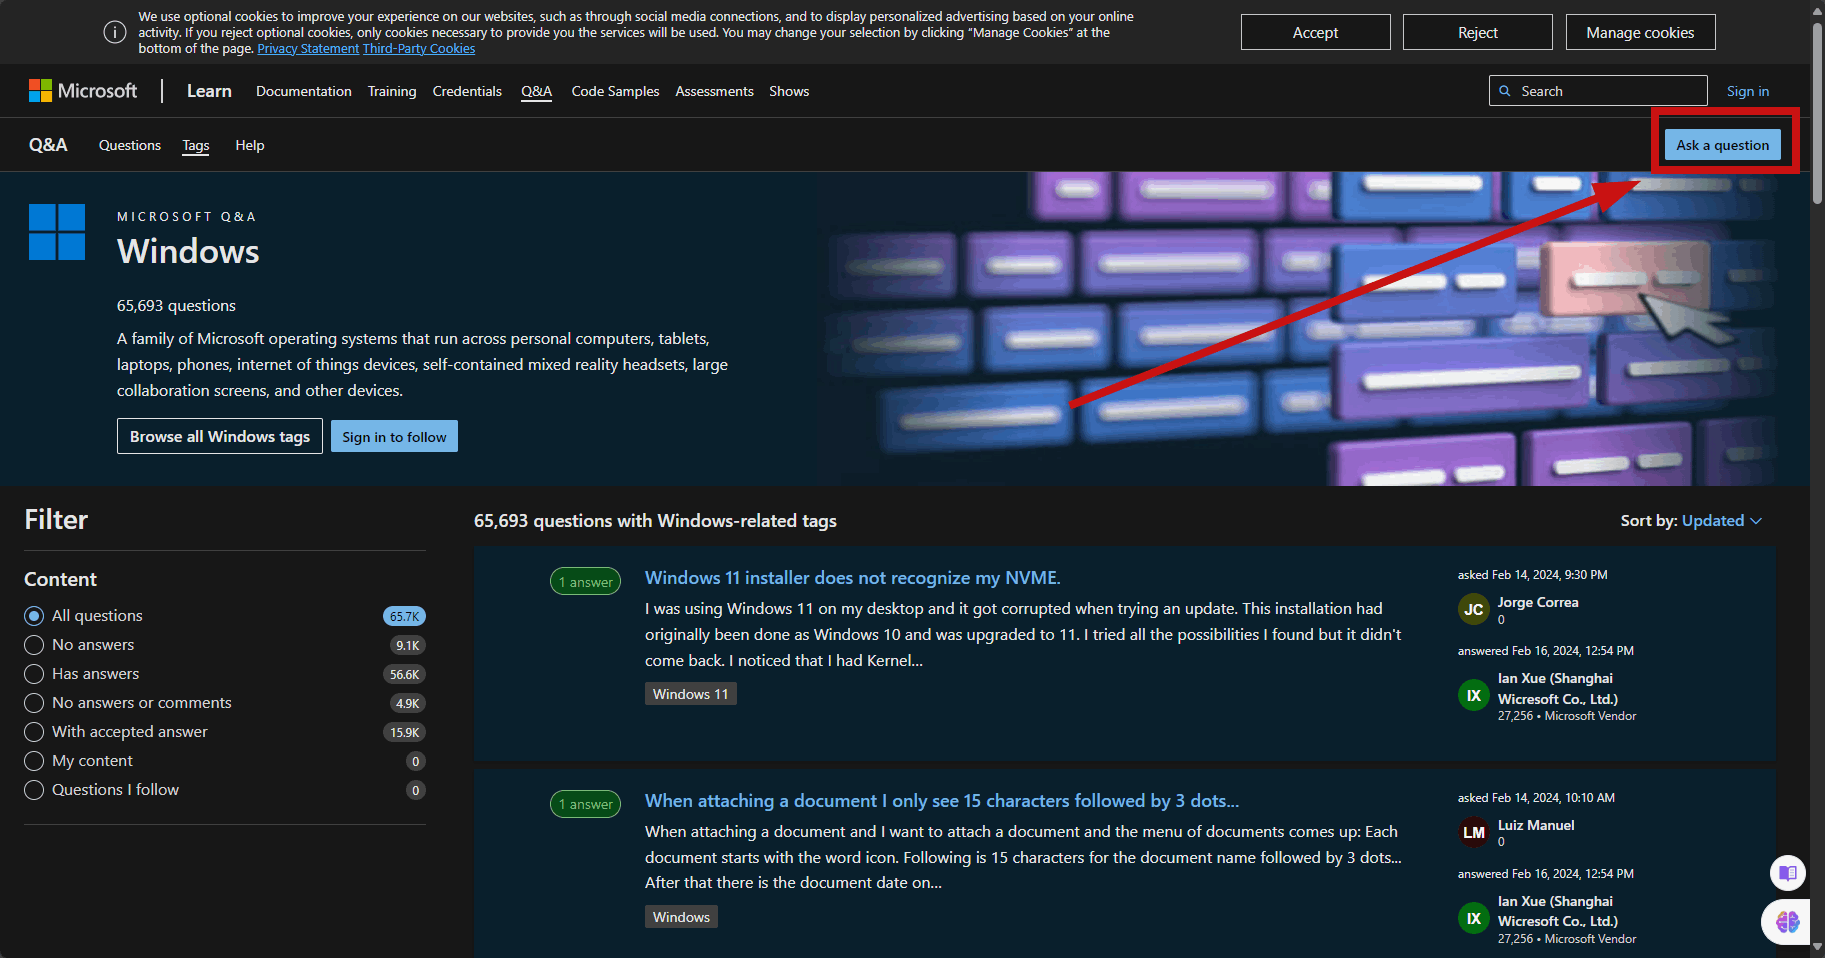This screenshot has width=1825, height=958.
Task: Click the Ask a question button
Action: pos(1722,145)
